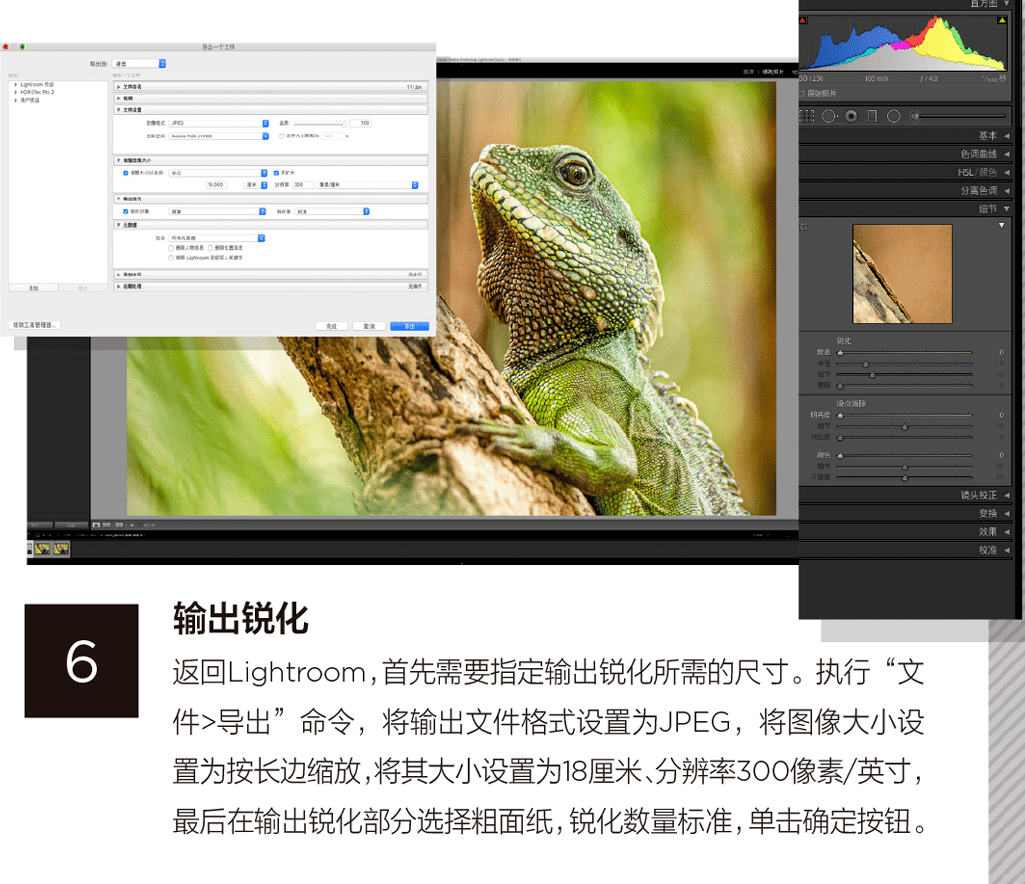Click the detail preview thumbnail

tap(902, 274)
